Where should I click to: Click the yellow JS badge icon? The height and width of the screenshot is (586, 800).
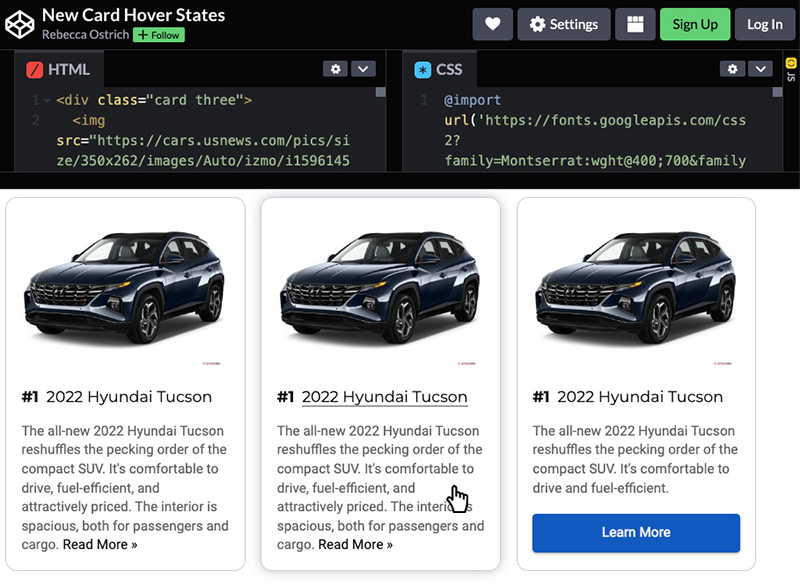[x=791, y=63]
